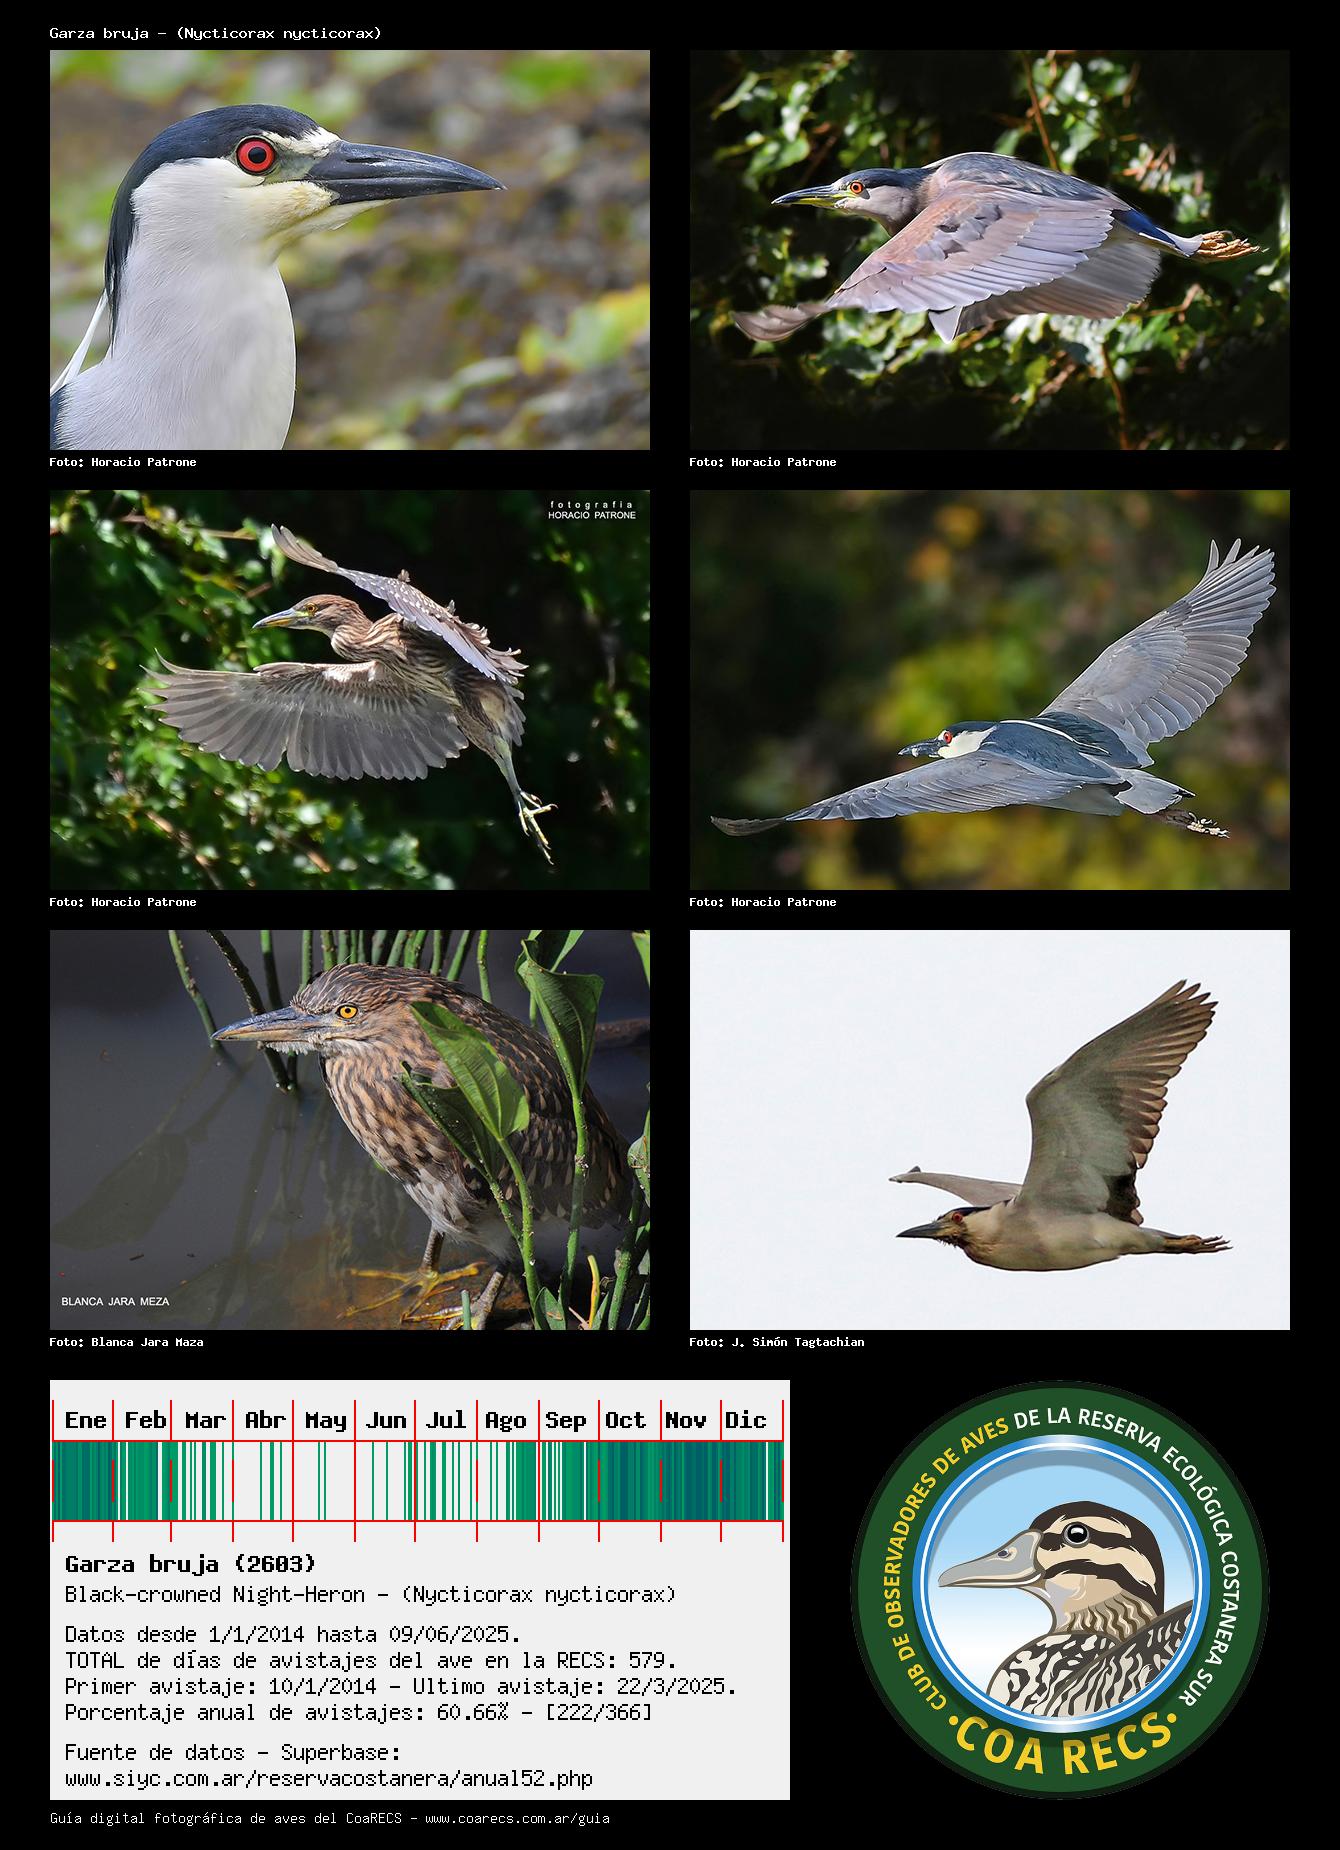This screenshot has height=1850, width=1340.
Task: Click the 'Ene' month label in chart
Action: (x=85, y=1420)
